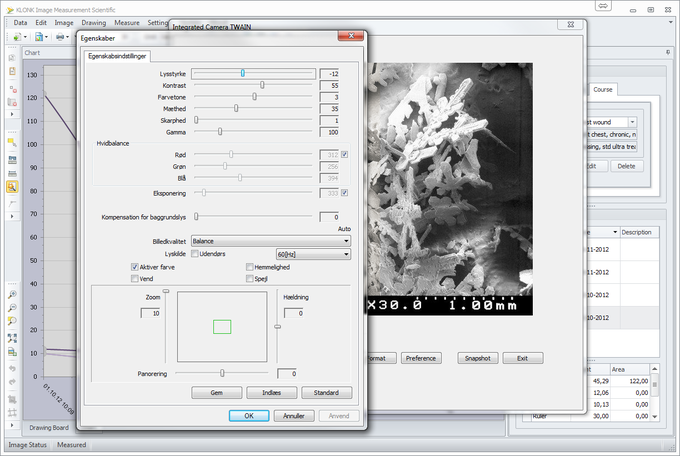Screen dimensions: 680x456
Task: Click OK in the Egenskaber dialog
Action: pyautogui.click(x=249, y=416)
